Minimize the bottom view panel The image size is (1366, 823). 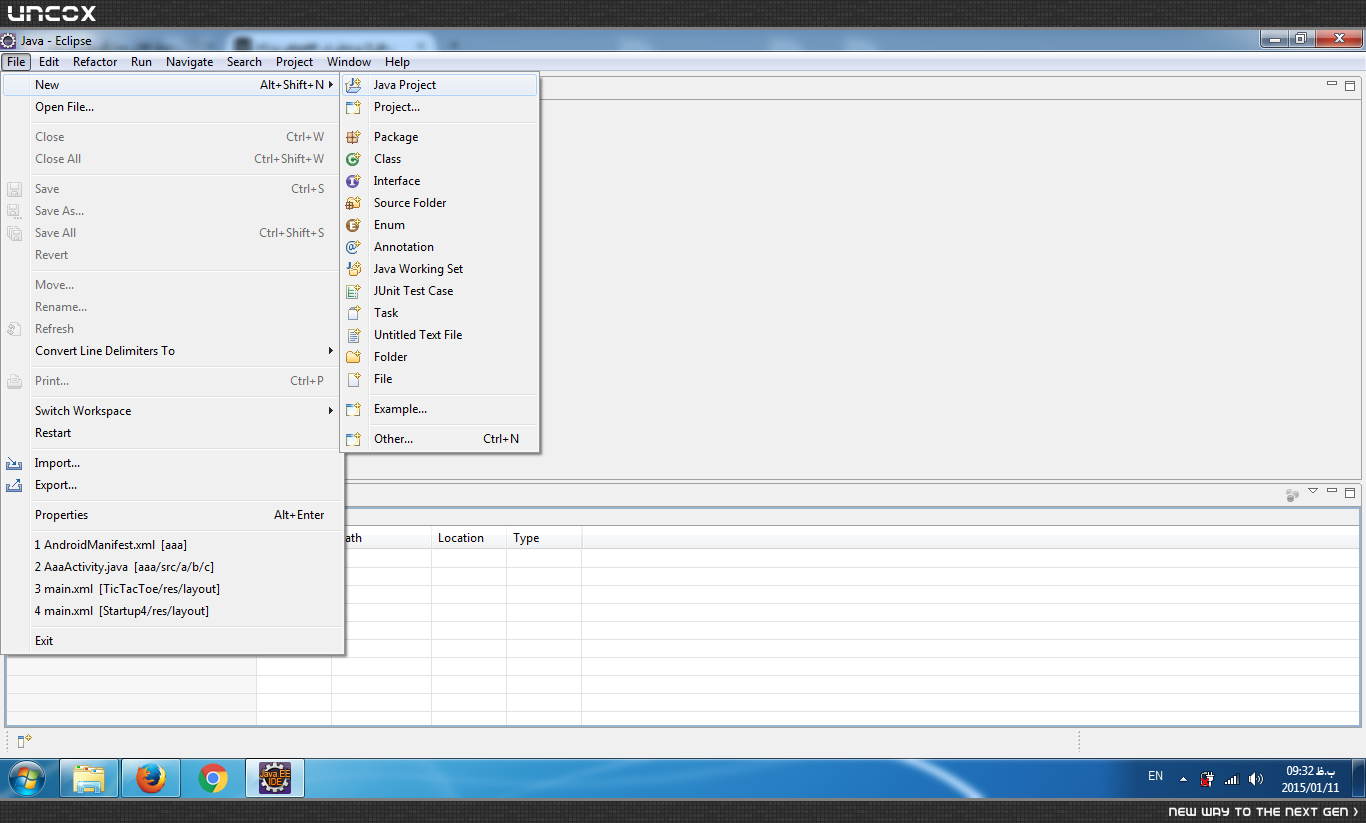(1332, 492)
